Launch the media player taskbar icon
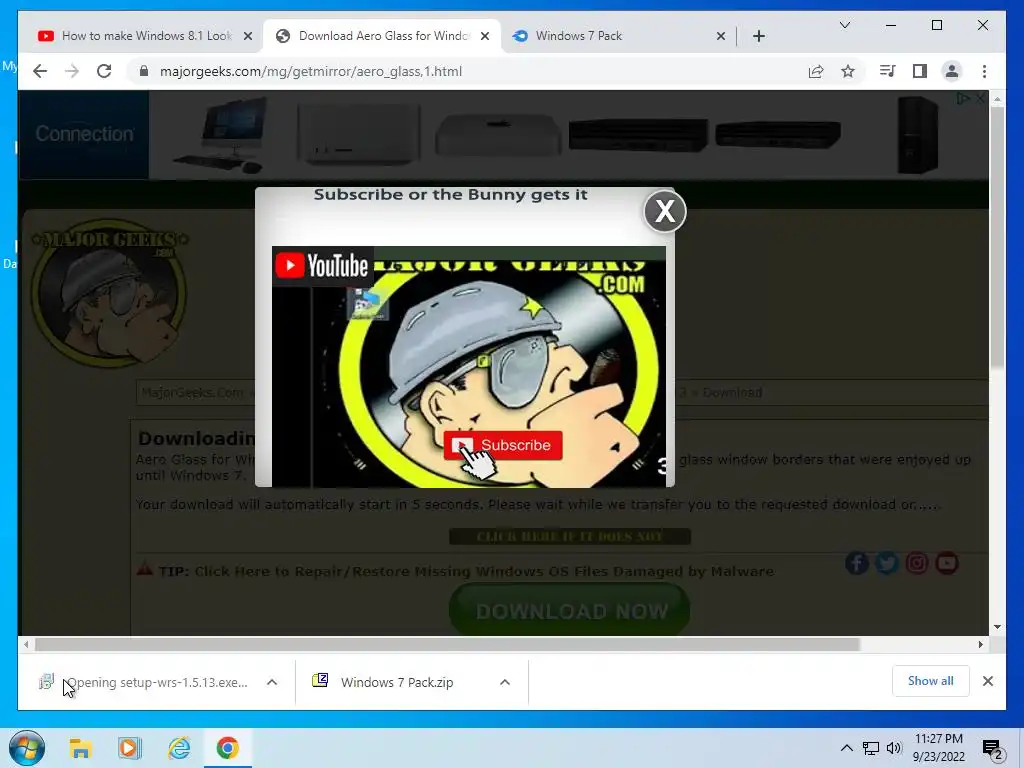Image resolution: width=1024 pixels, height=768 pixels. [x=129, y=748]
